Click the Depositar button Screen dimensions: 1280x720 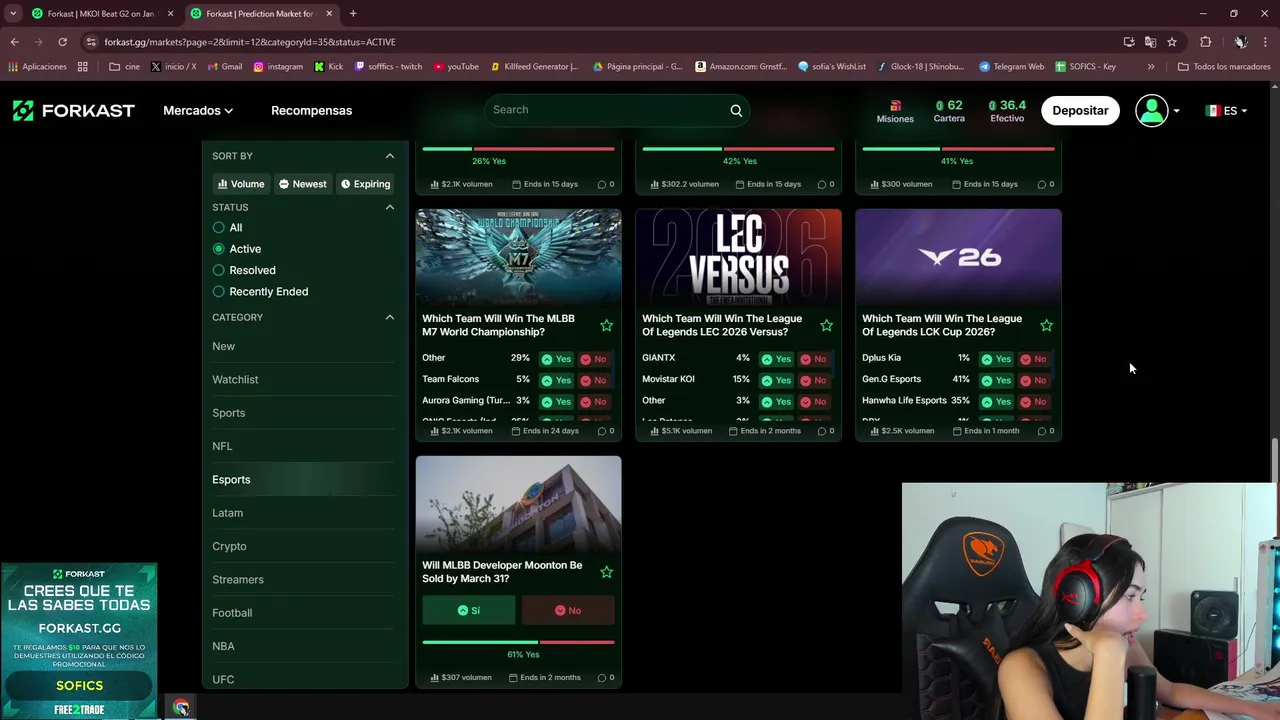pos(1080,110)
